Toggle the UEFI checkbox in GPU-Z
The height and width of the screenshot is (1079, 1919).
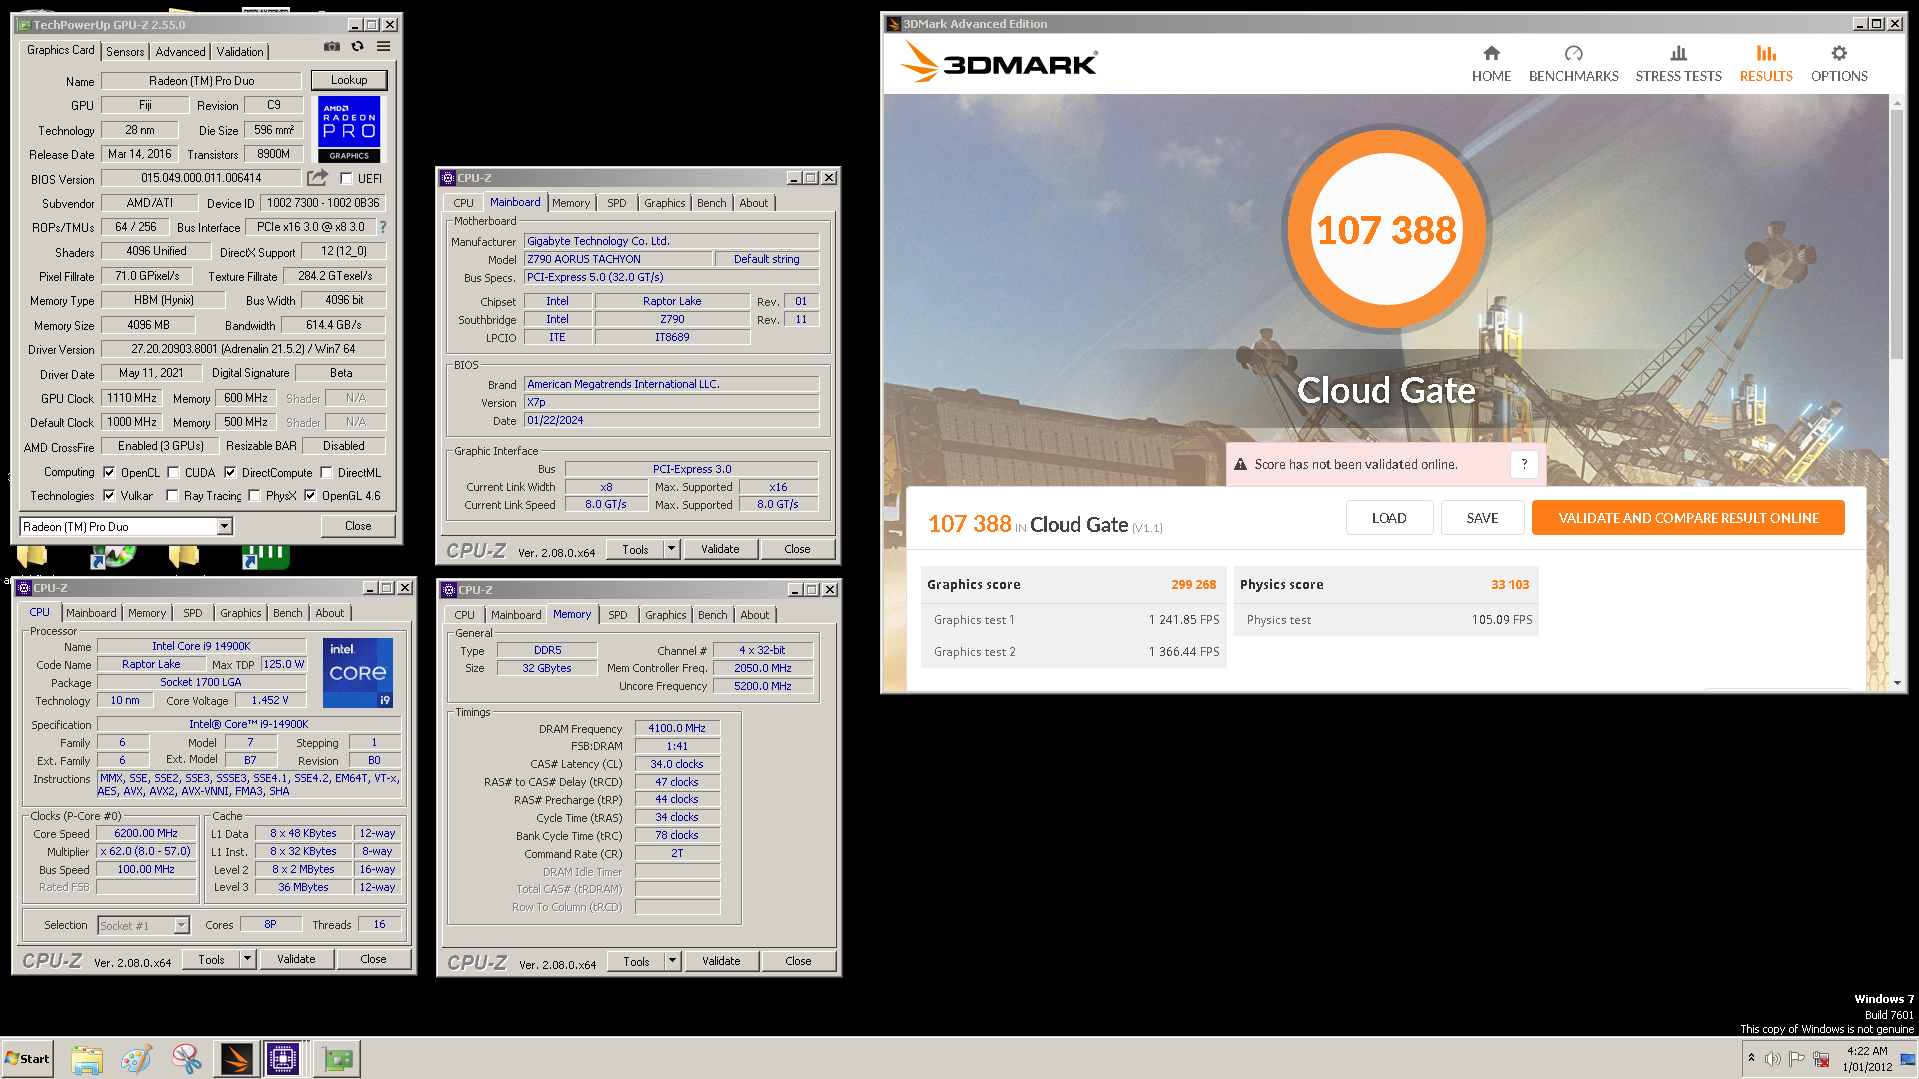(x=346, y=179)
